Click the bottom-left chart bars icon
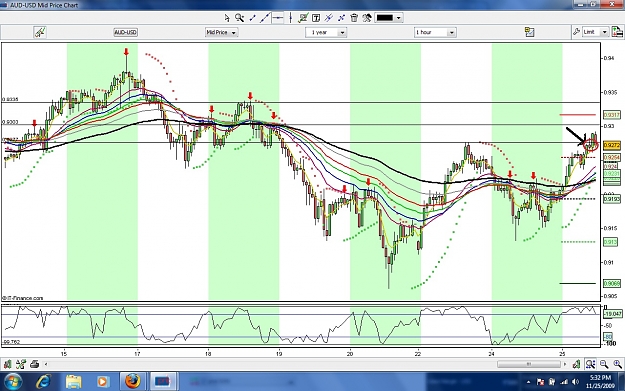The image size is (625, 391). [x=8, y=364]
